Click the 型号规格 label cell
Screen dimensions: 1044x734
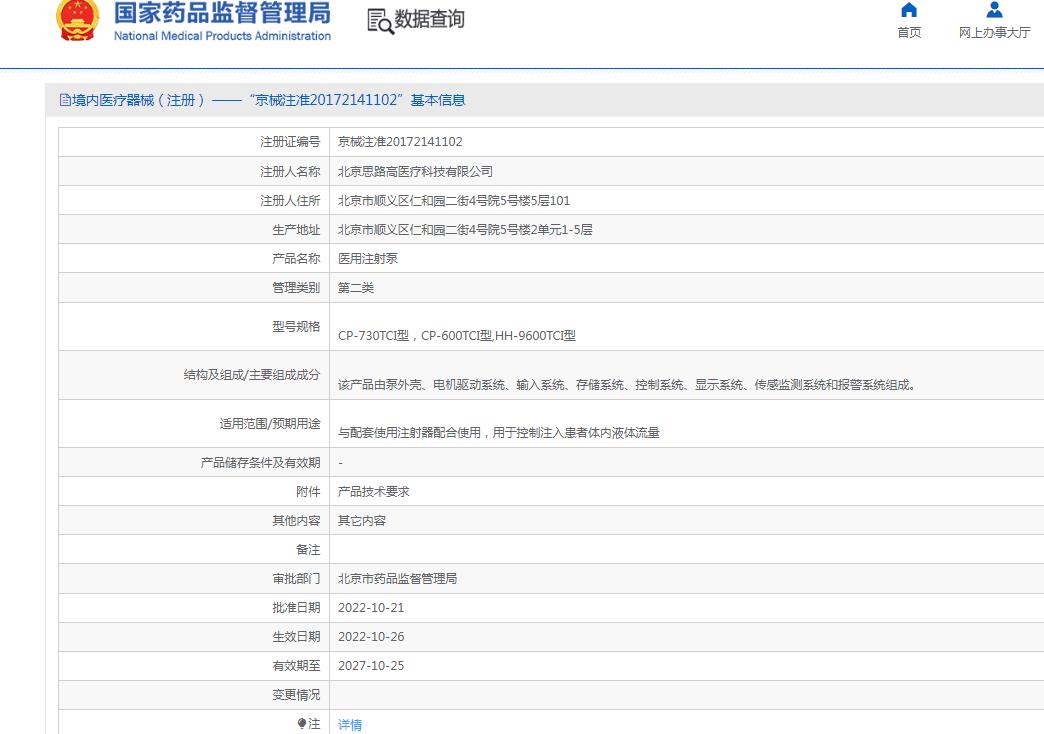194,326
